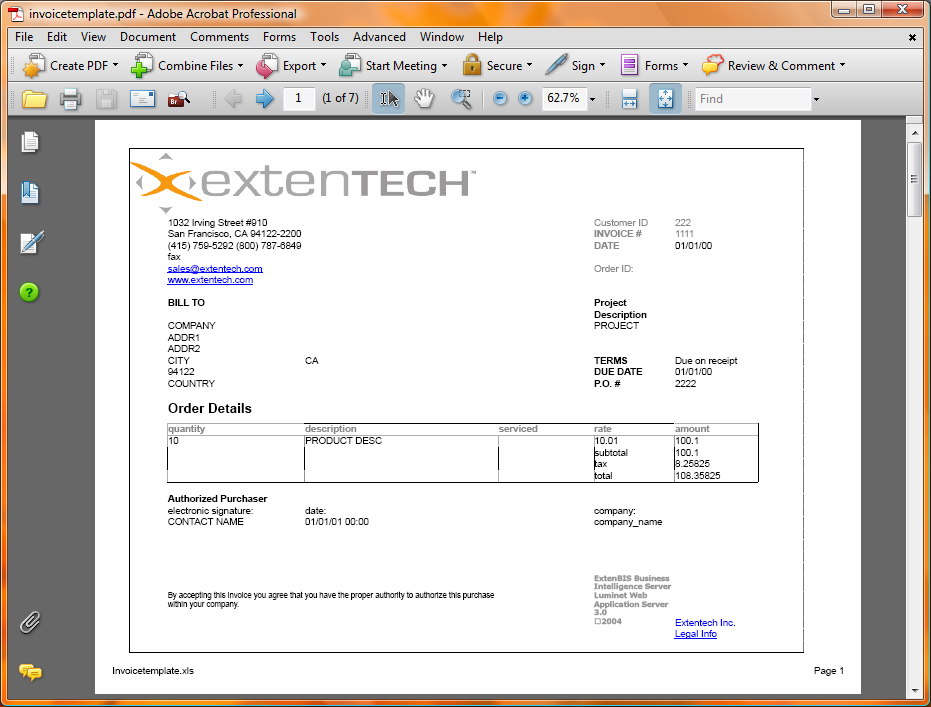Expand the Secure dropdown arrow

coord(529,65)
